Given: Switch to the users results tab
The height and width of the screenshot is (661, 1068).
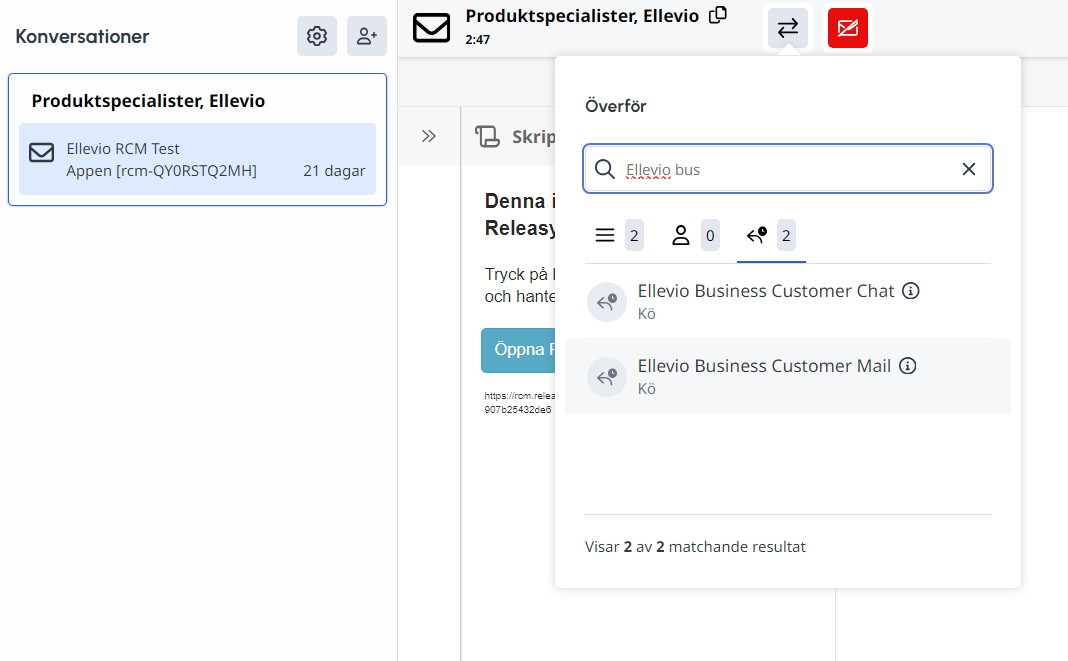Looking at the screenshot, I should [695, 236].
